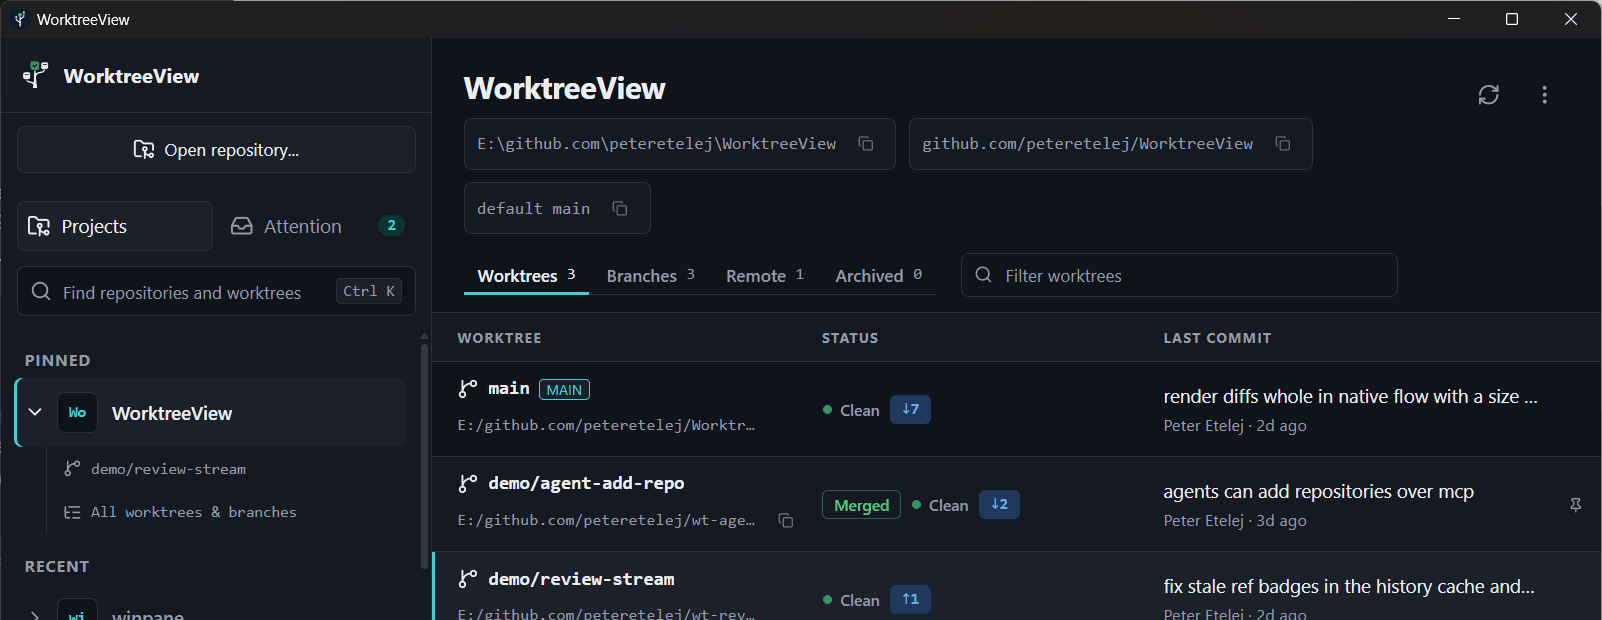
Task: Click the 'Peter Etelej · 3d ago' author line
Action: [x=1234, y=520]
